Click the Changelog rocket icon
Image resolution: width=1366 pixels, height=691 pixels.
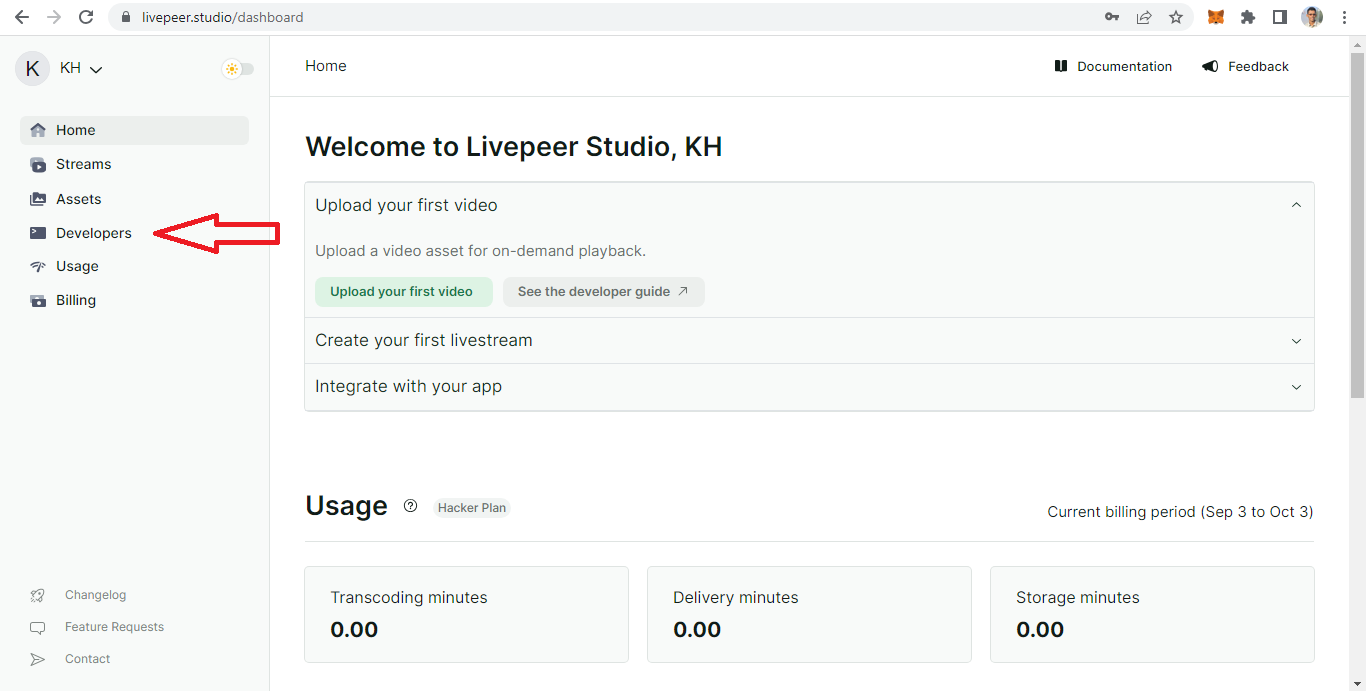click(x=38, y=596)
